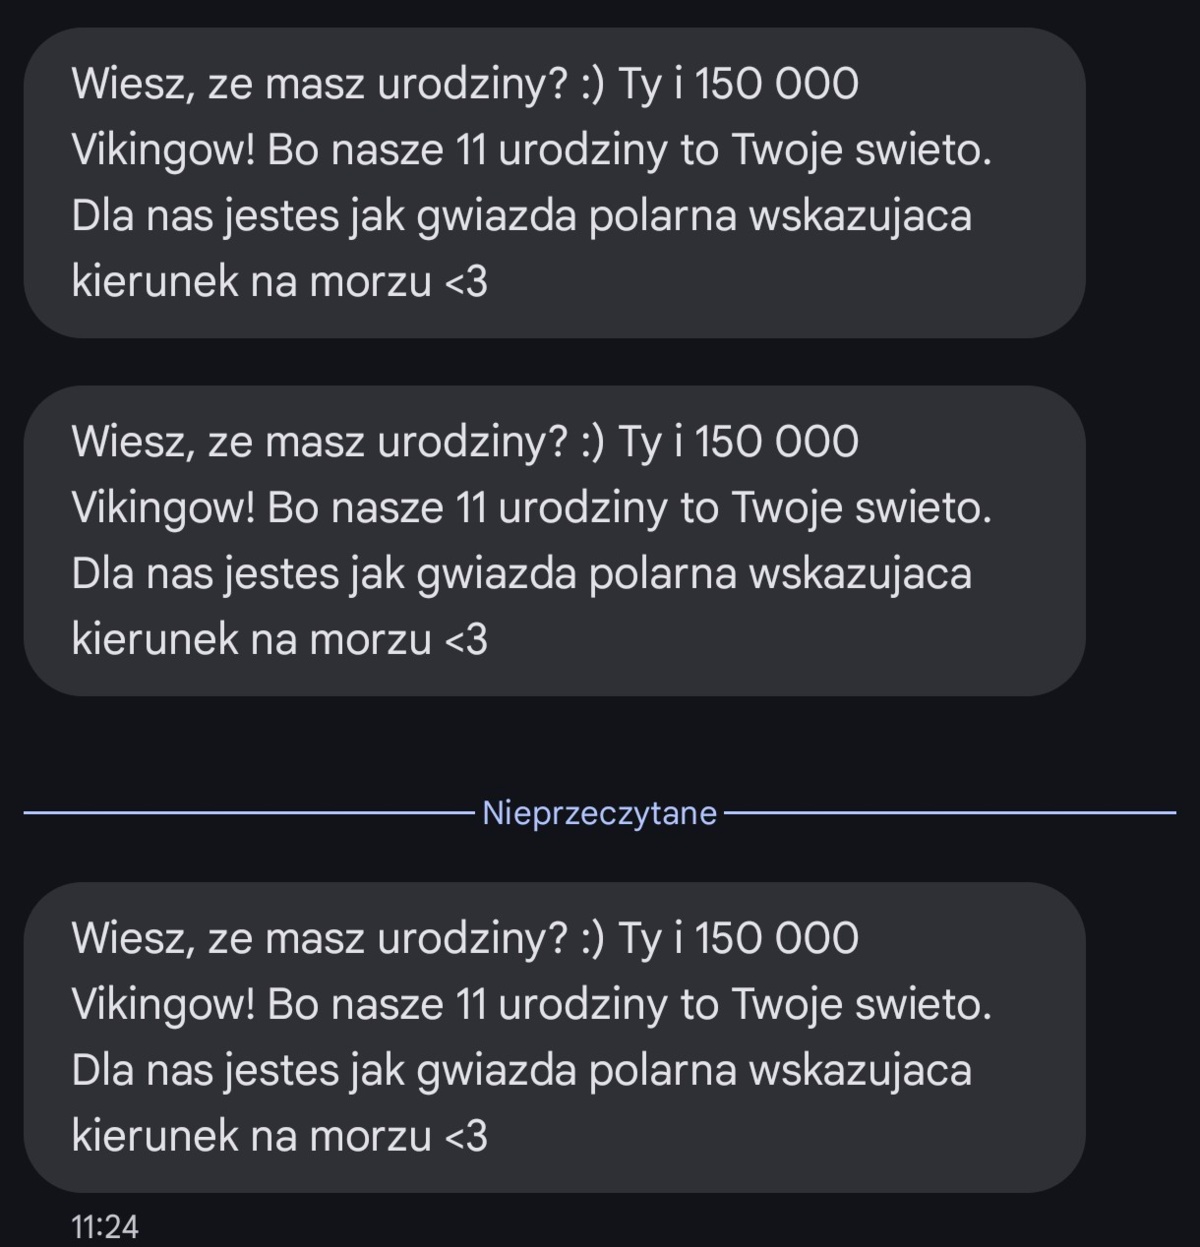Tap the 11:24 timestamp
This screenshot has height=1247, width=1200.
[105, 1226]
